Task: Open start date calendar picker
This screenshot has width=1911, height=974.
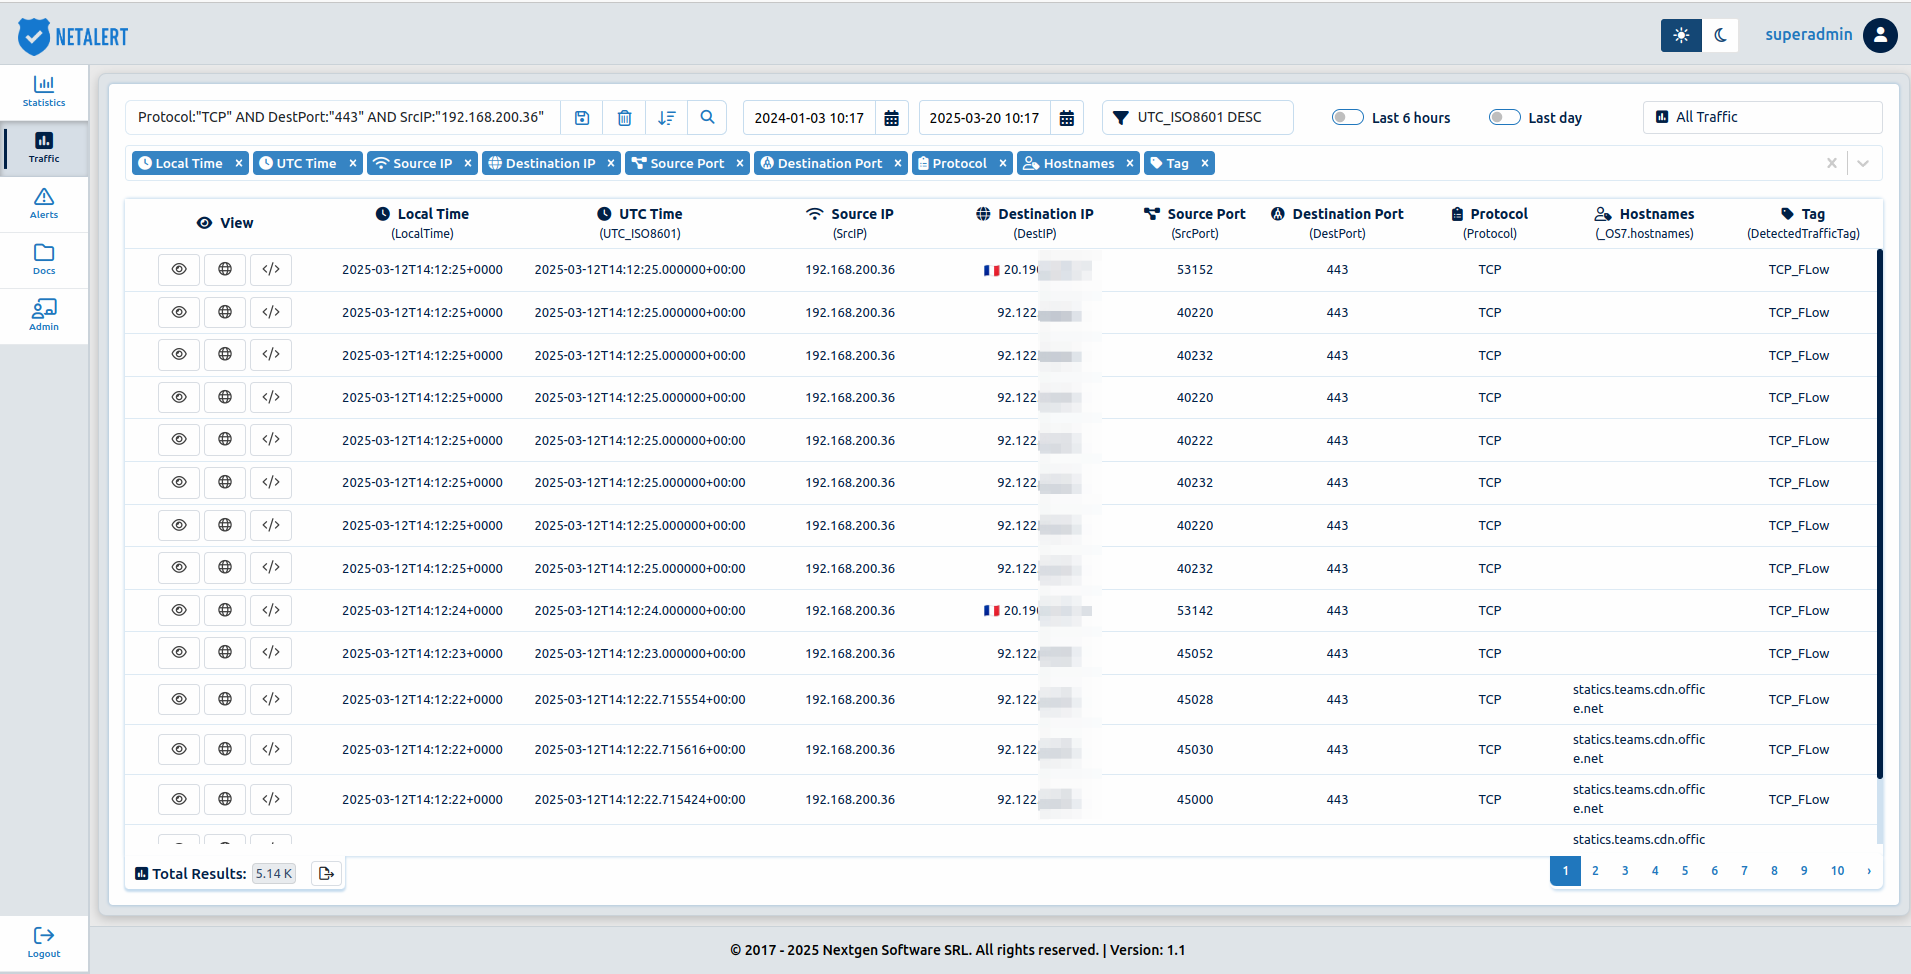Action: (x=892, y=118)
